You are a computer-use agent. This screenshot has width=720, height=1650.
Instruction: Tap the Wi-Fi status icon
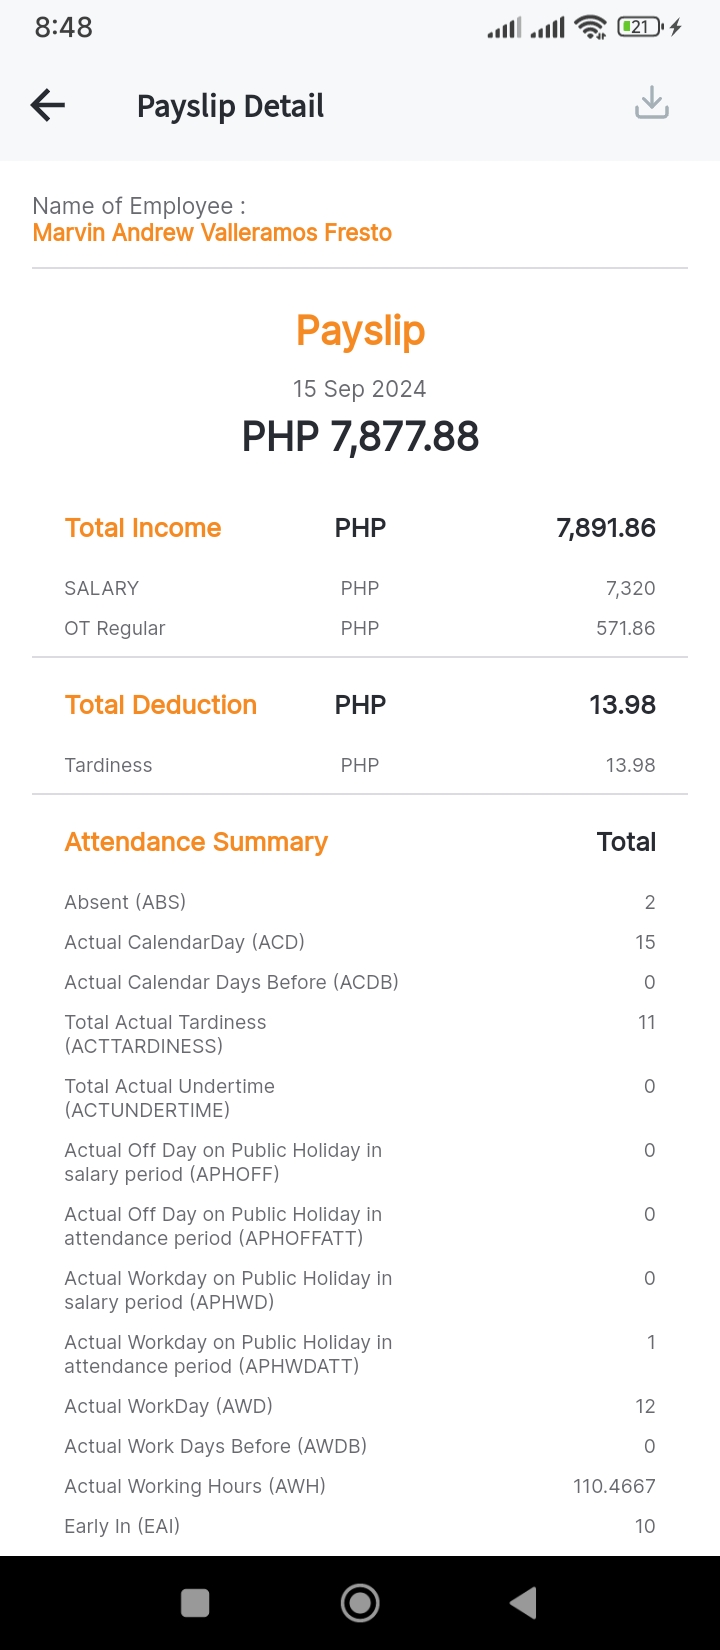591,28
